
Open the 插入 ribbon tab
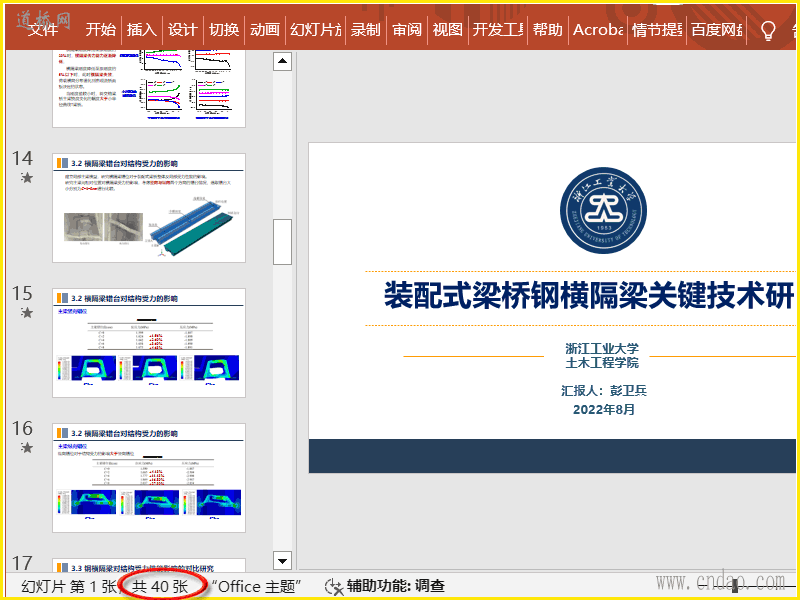coord(141,30)
